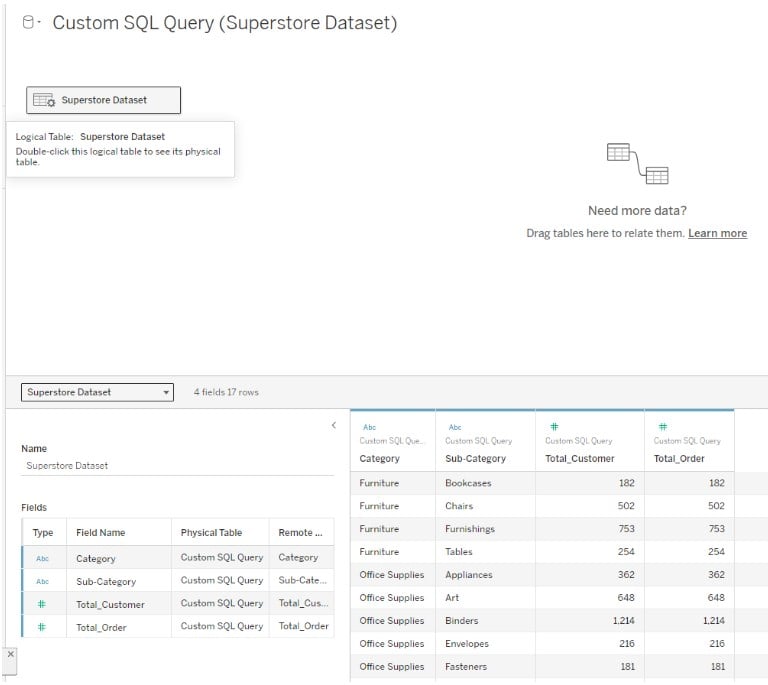Image resolution: width=768 pixels, height=685 pixels.
Task: Click Abc icon above Sub-Category grid column
Action: click(455, 427)
